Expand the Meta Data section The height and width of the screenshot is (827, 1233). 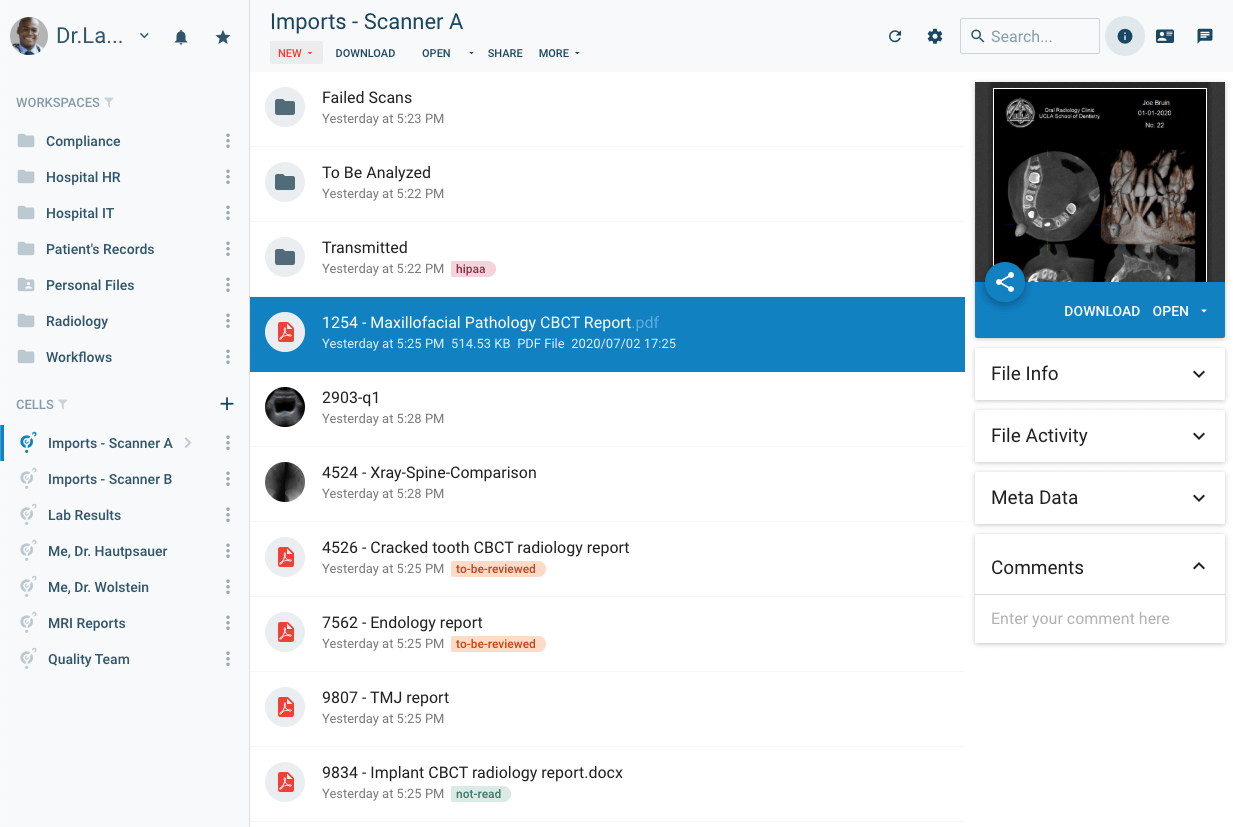1100,498
